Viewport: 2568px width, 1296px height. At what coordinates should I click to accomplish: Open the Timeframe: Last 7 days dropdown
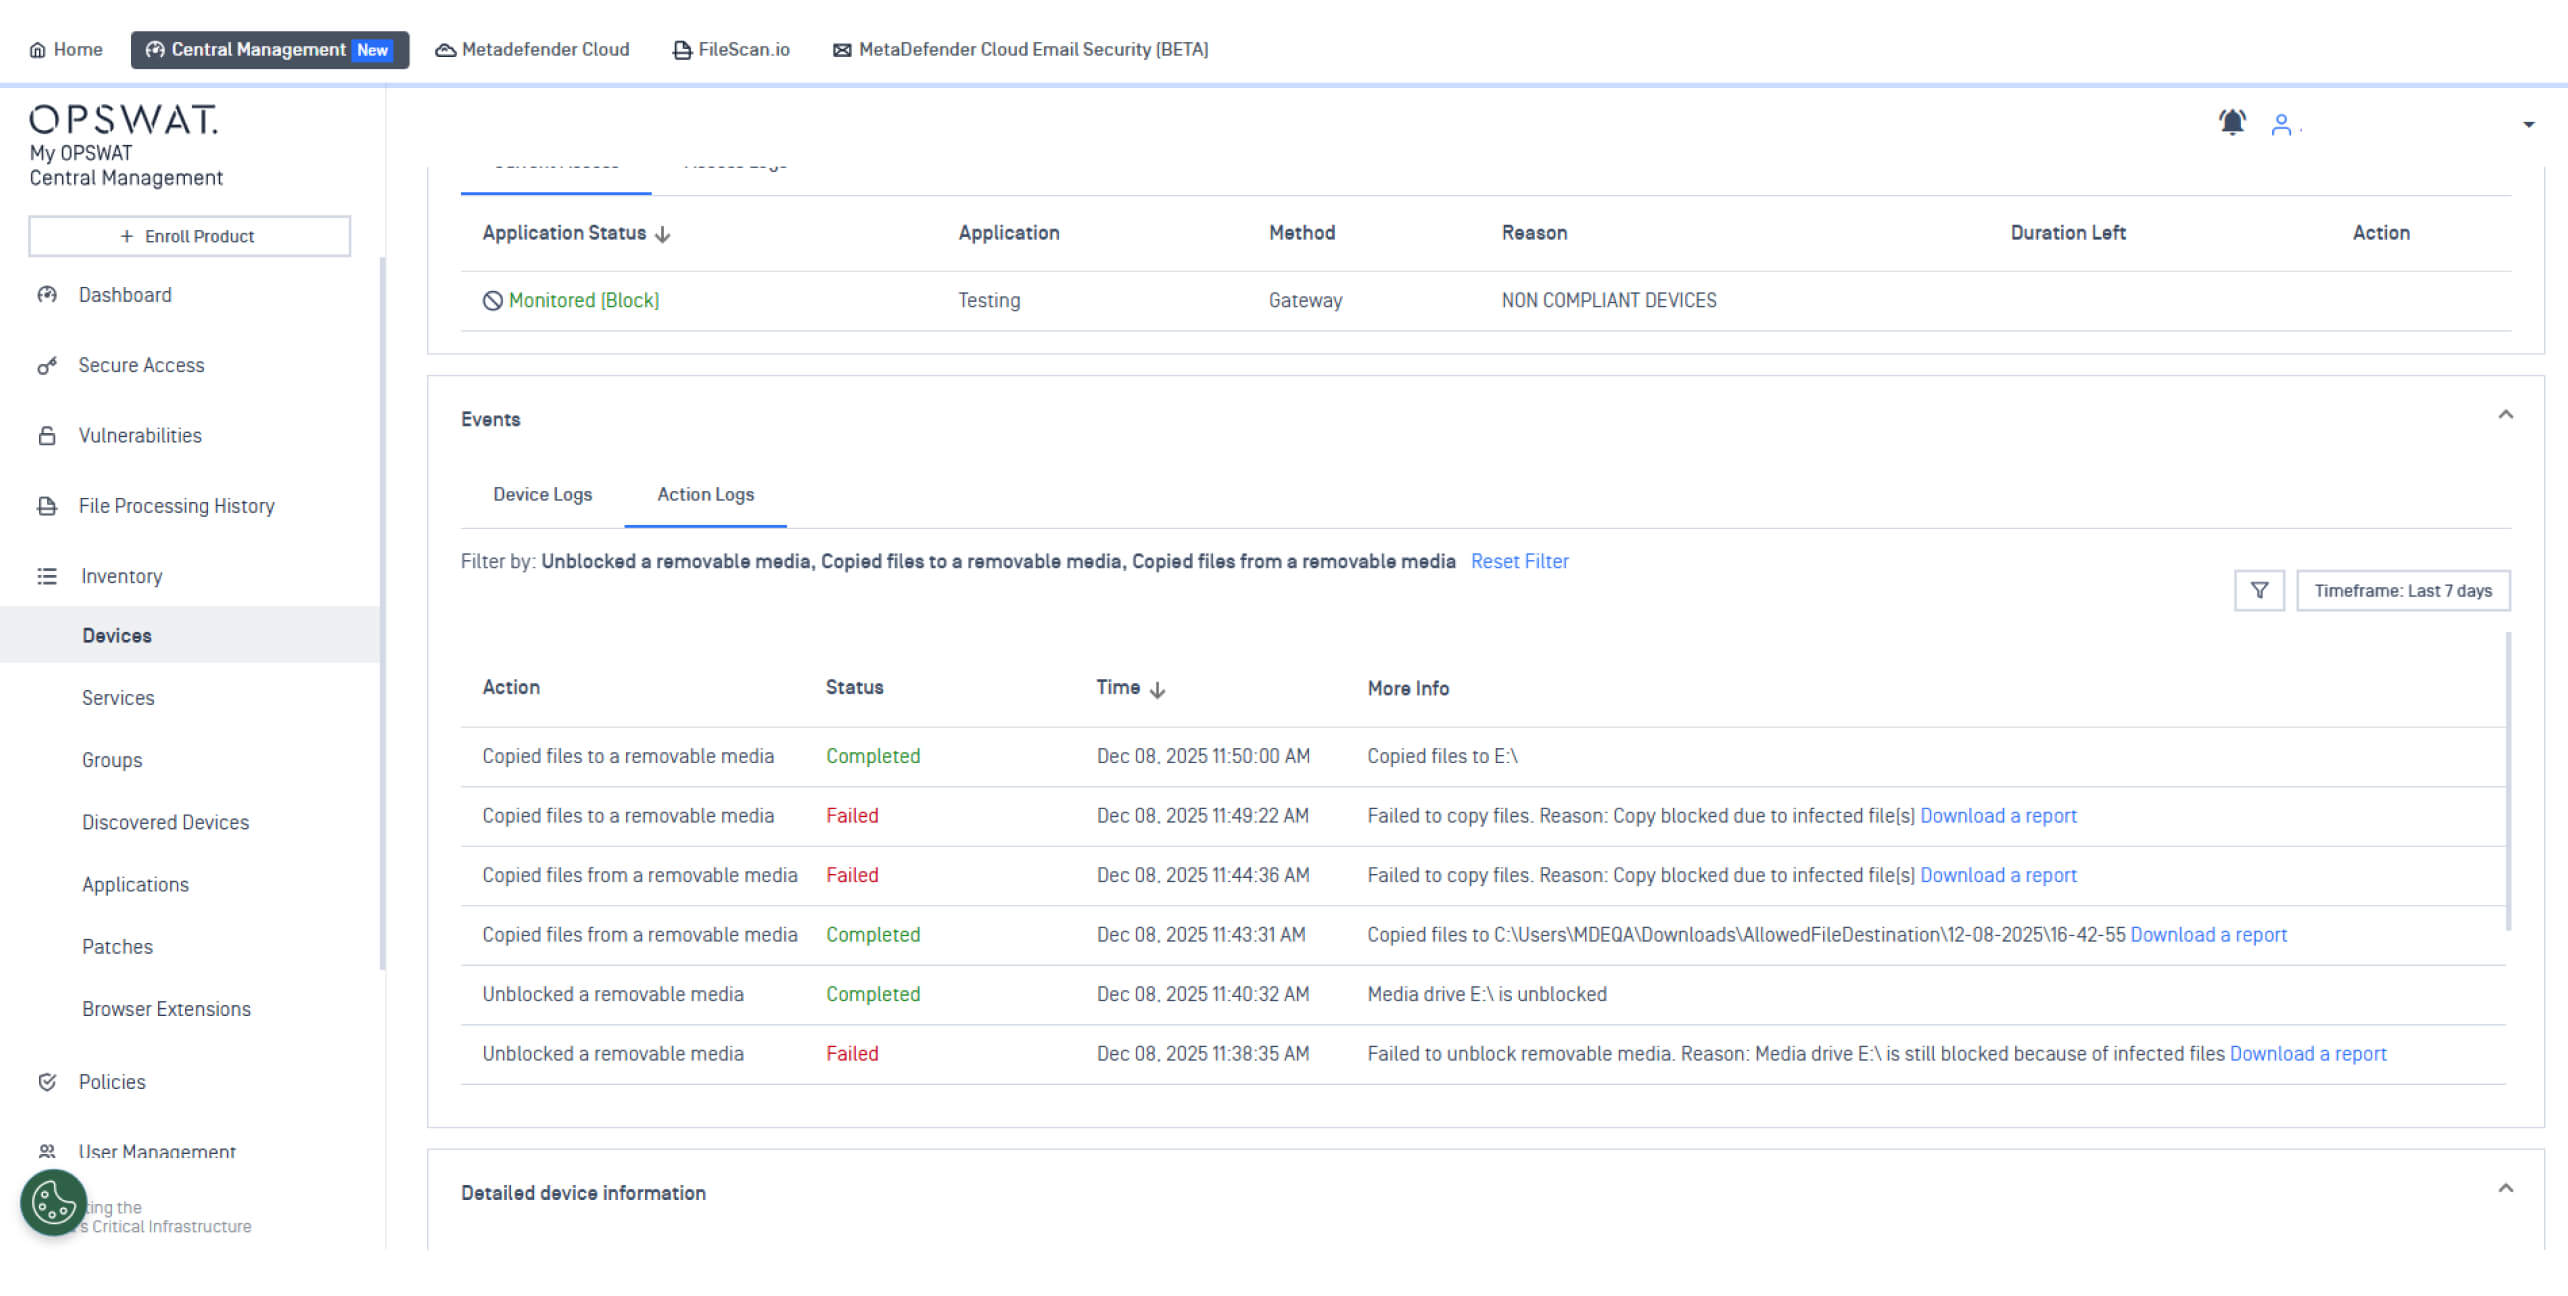tap(2402, 591)
